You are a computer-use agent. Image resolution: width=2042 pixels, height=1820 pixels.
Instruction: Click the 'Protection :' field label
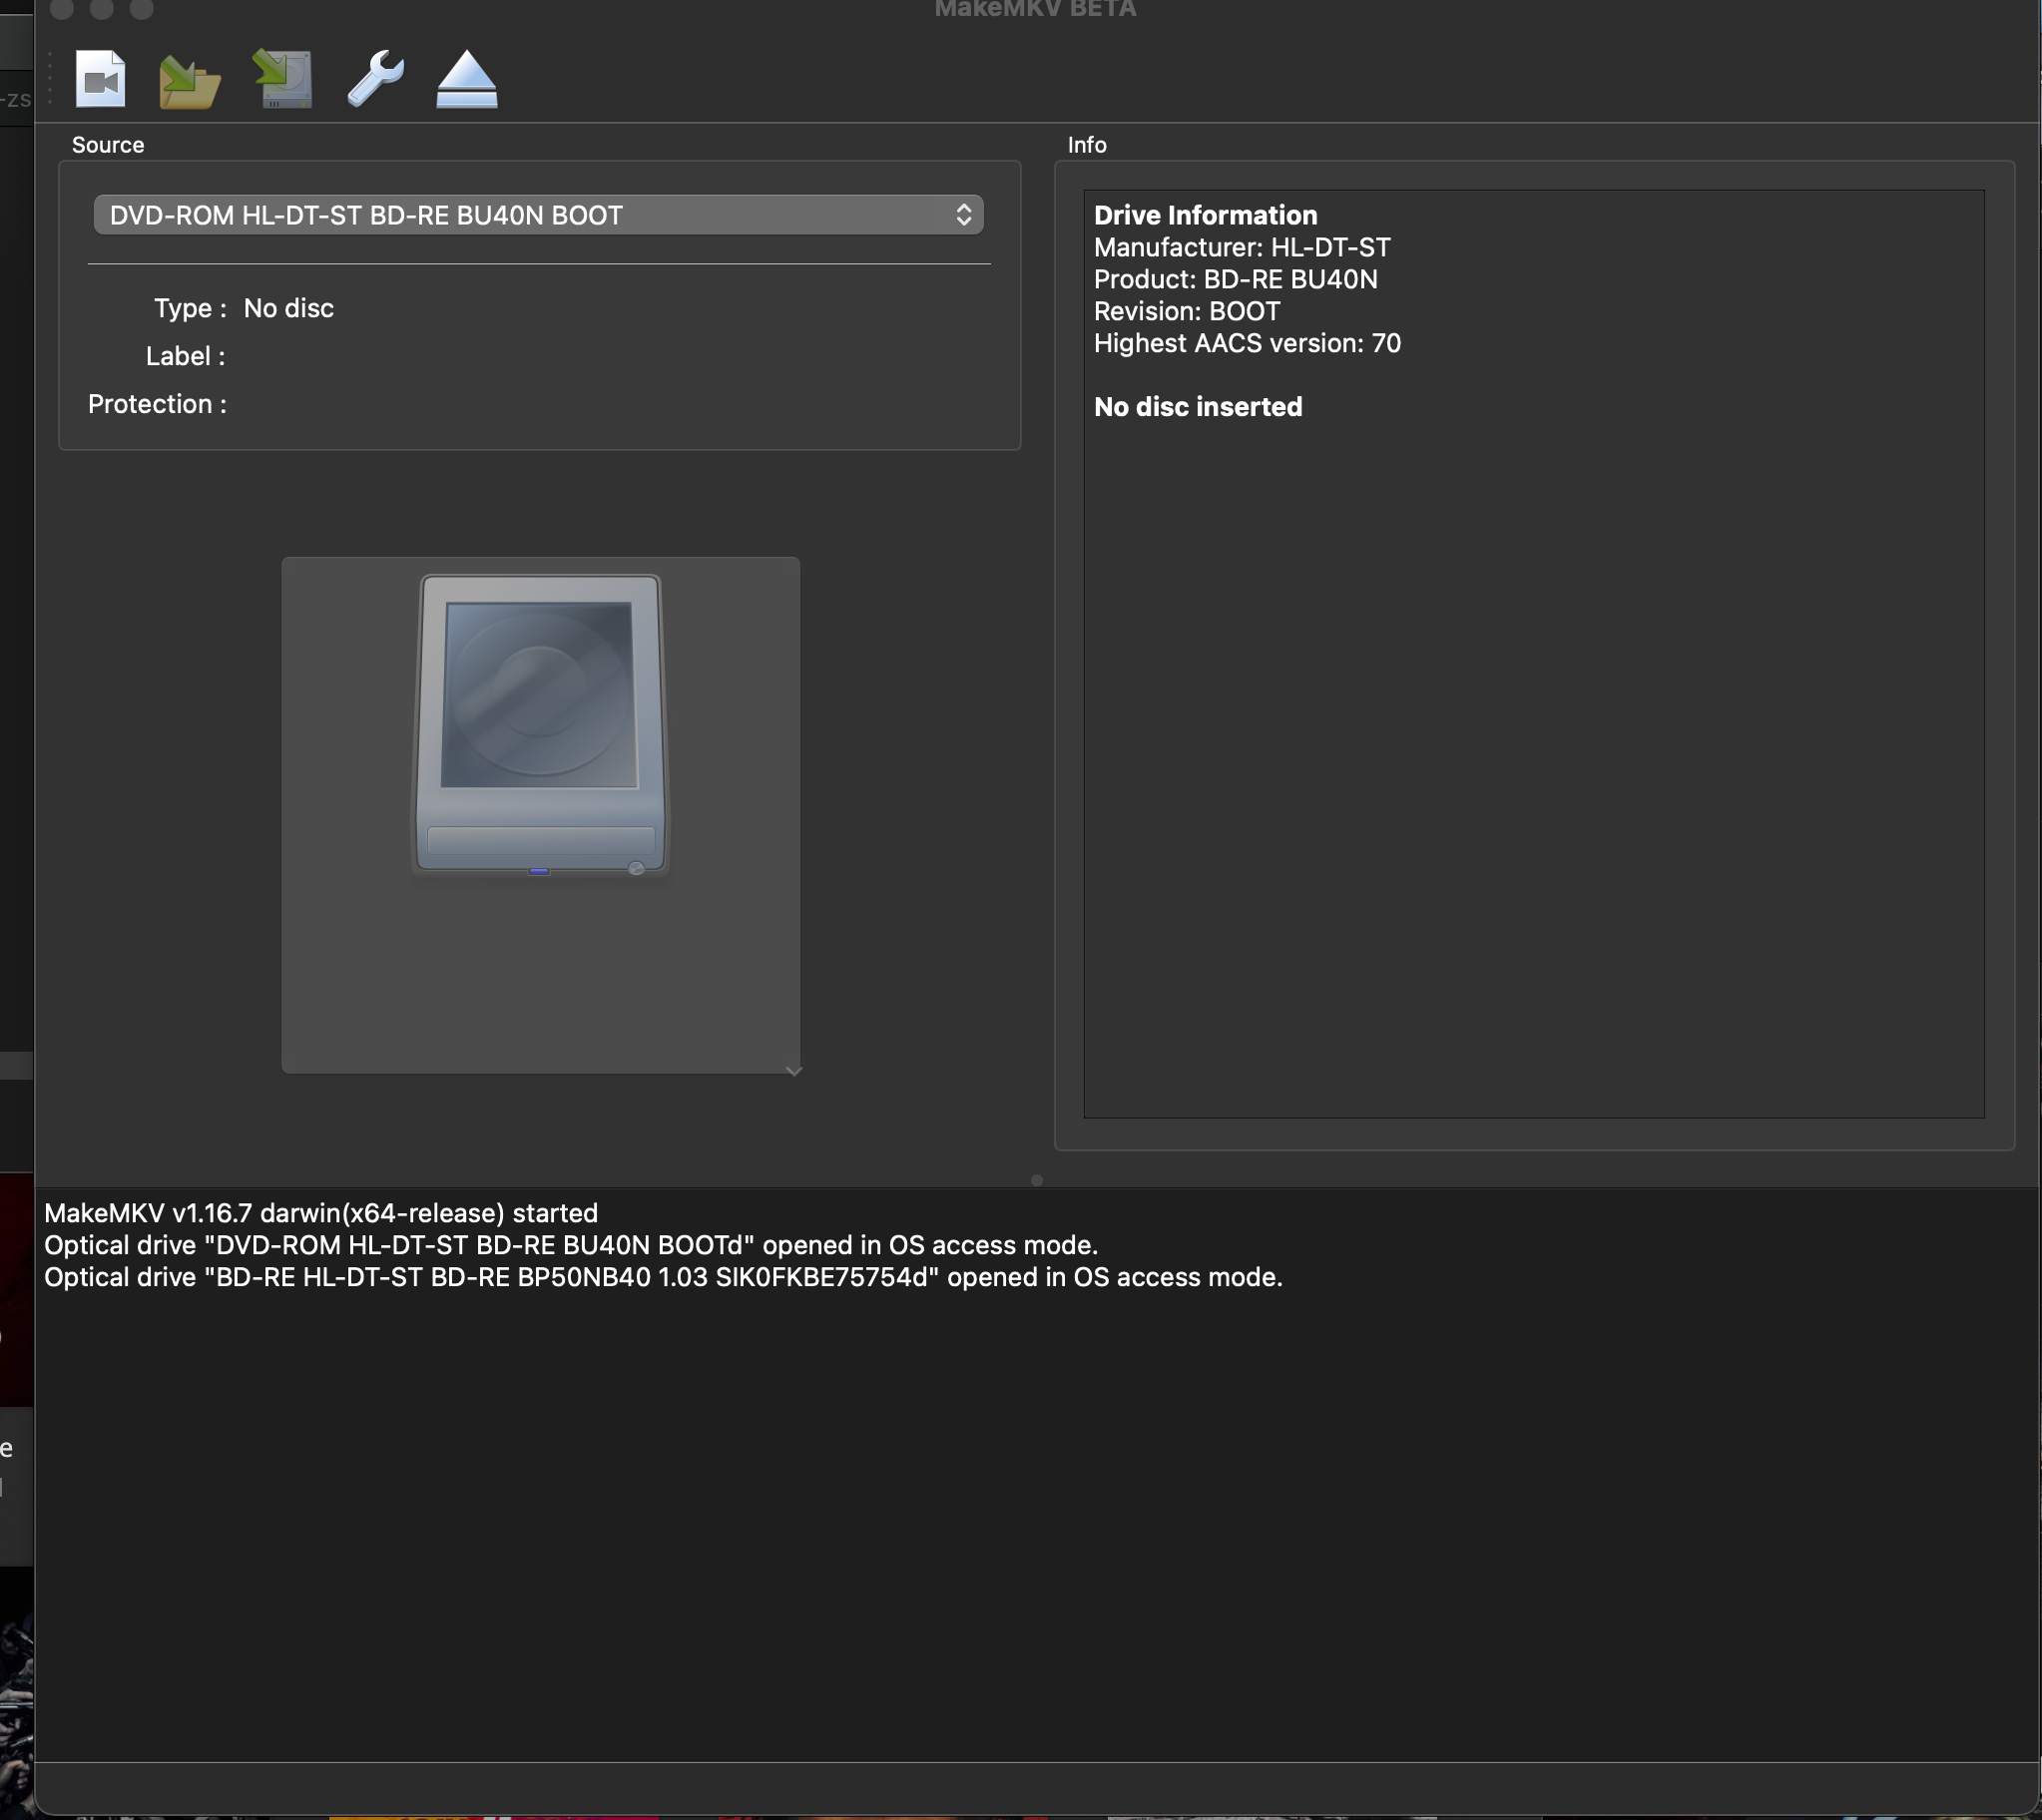click(157, 404)
